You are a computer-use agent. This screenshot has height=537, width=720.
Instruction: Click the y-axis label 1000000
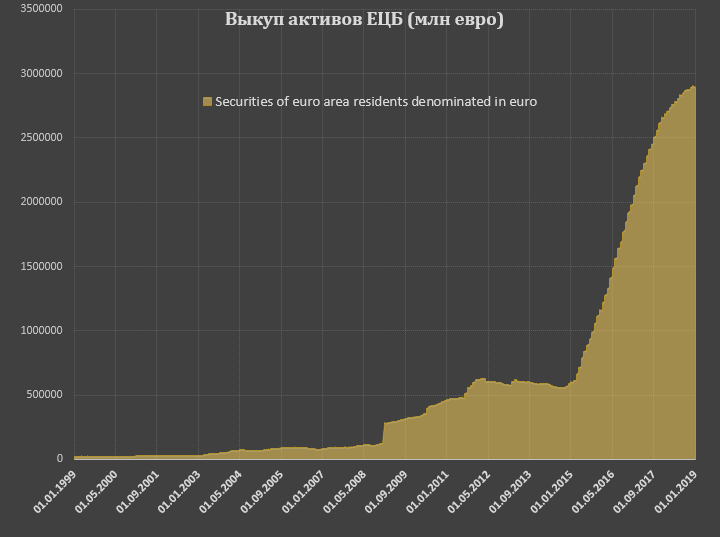(41, 330)
